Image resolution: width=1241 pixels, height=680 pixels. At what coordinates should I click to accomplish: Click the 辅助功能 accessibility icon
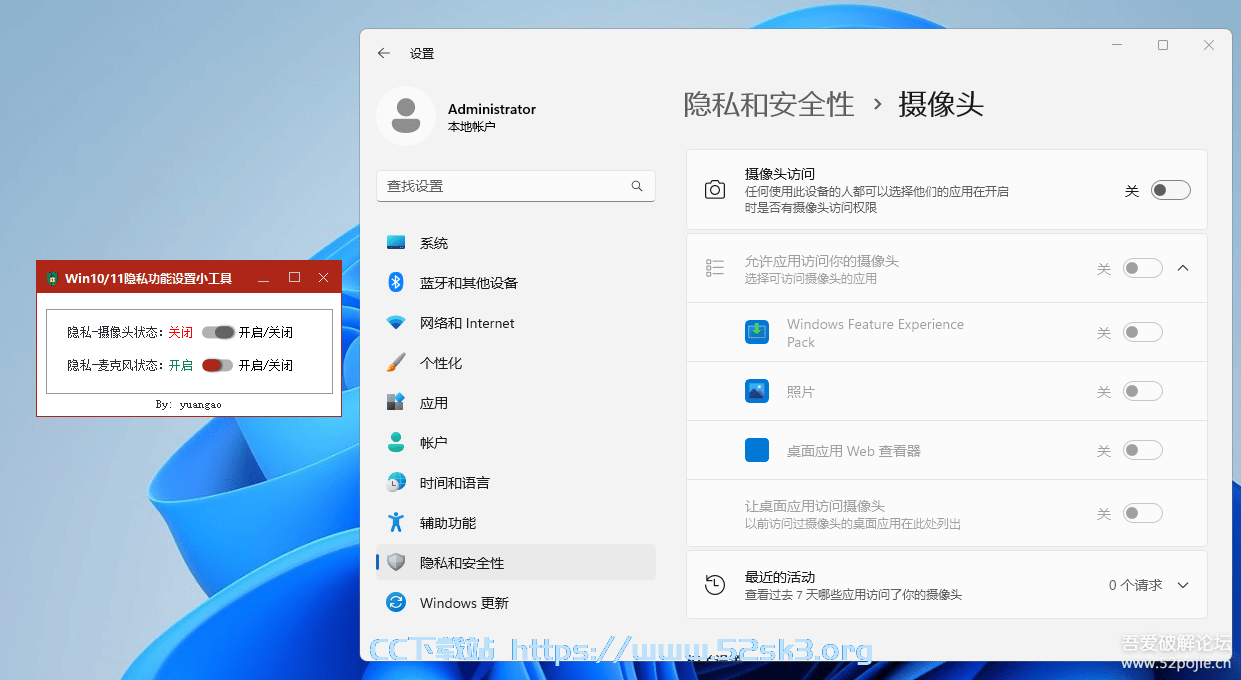pos(396,523)
